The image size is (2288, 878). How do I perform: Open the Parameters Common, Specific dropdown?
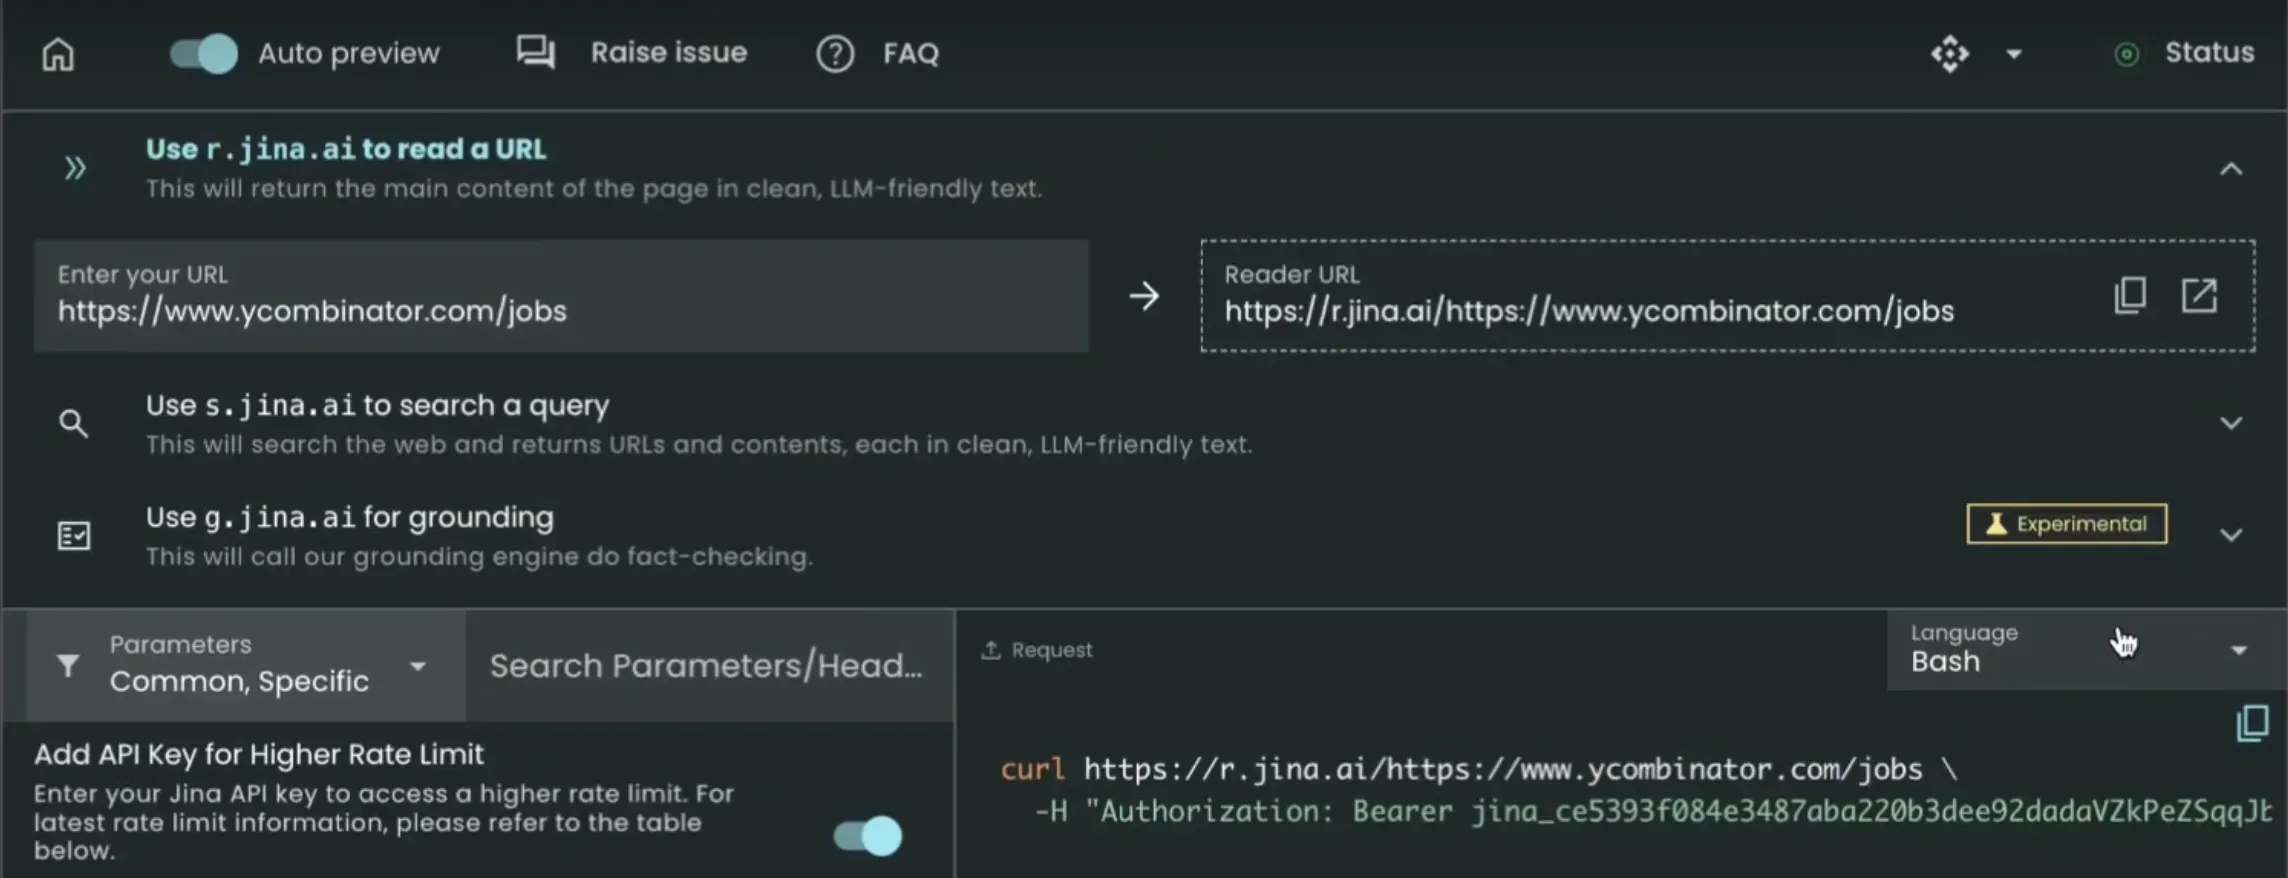(x=246, y=665)
